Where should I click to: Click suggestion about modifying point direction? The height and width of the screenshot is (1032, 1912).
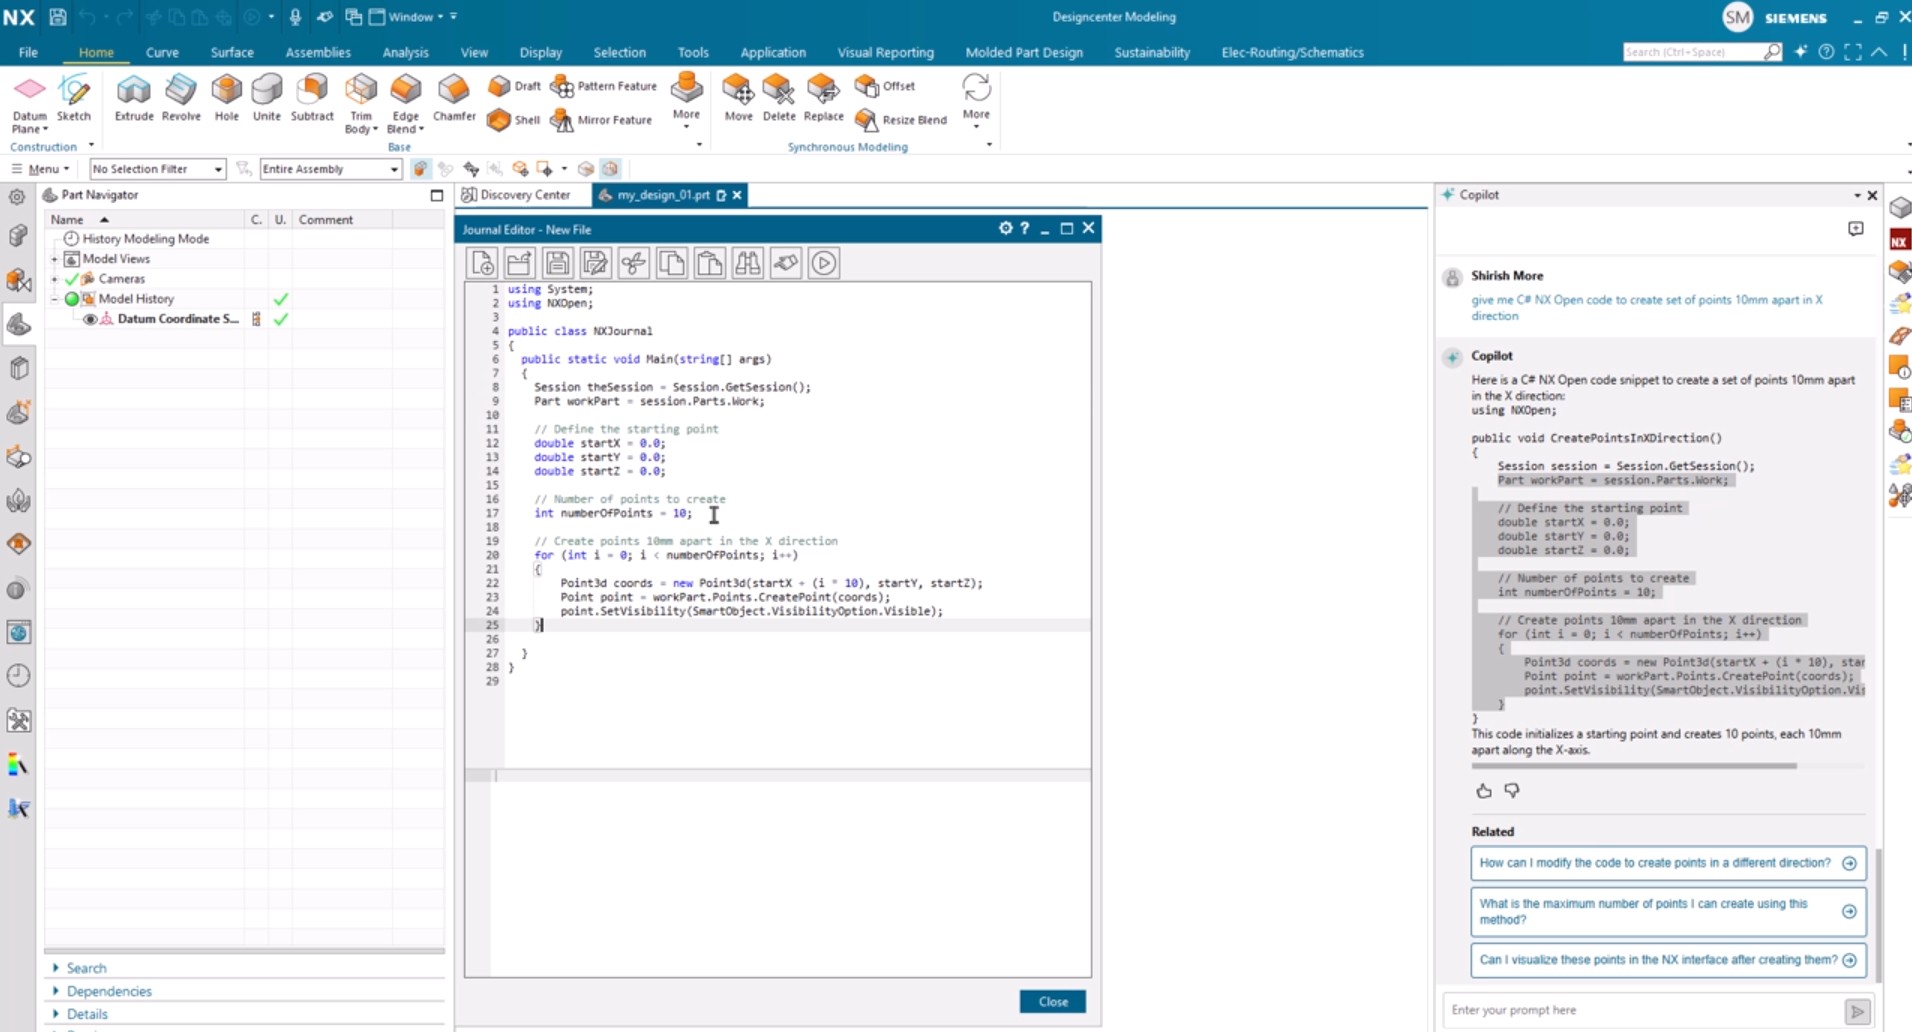tap(1655, 863)
